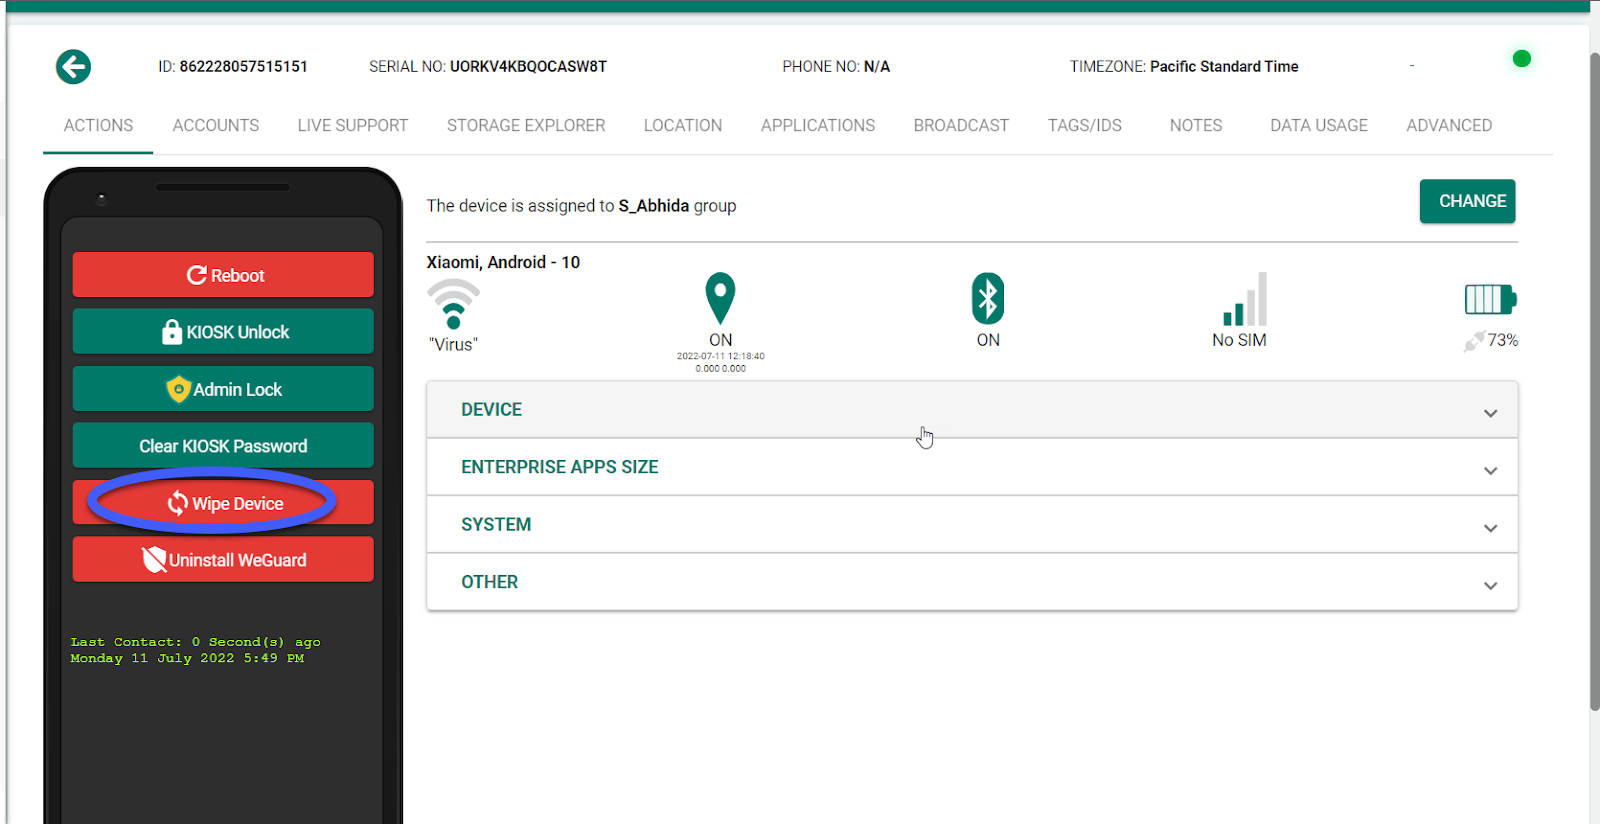This screenshot has height=824, width=1600.
Task: Switch to STORAGE EXPLORER tab
Action: coord(526,125)
